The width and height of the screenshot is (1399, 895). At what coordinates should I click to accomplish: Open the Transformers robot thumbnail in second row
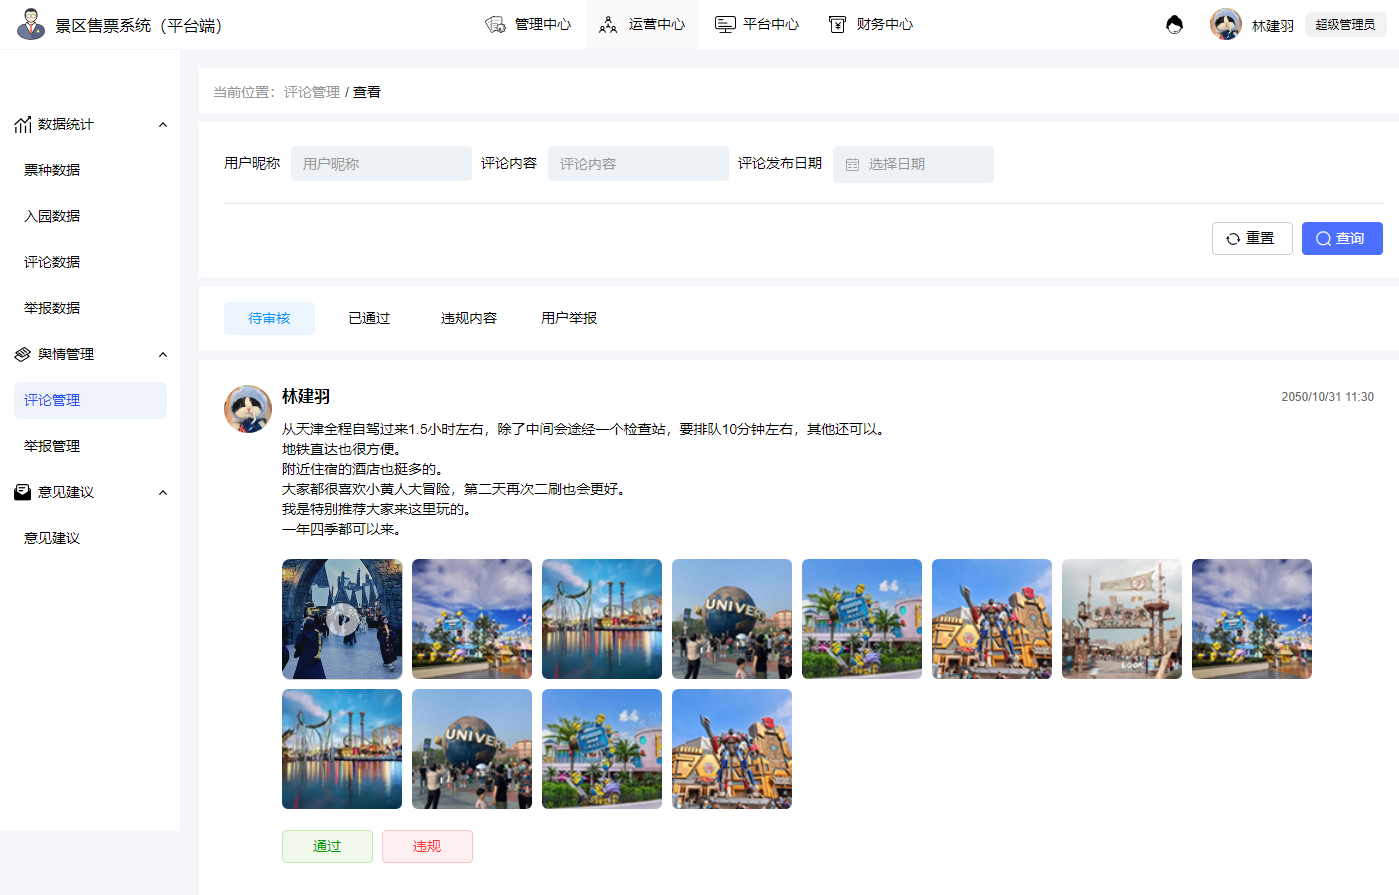click(732, 749)
